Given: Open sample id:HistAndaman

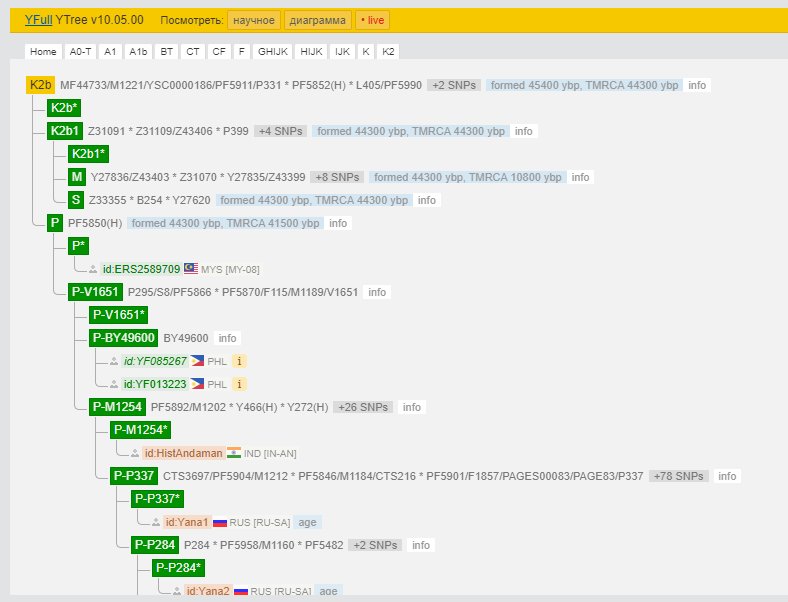Looking at the screenshot, I should pyautogui.click(x=183, y=453).
